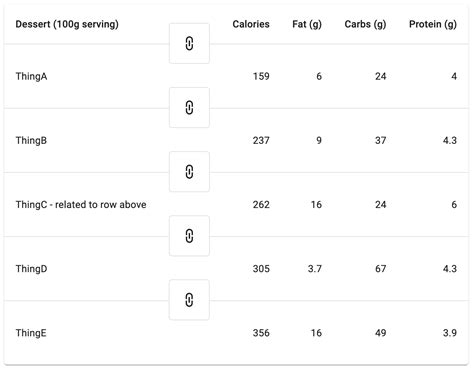Click ThingC - related to row above
This screenshot has height=373, width=474.
pyautogui.click(x=81, y=204)
